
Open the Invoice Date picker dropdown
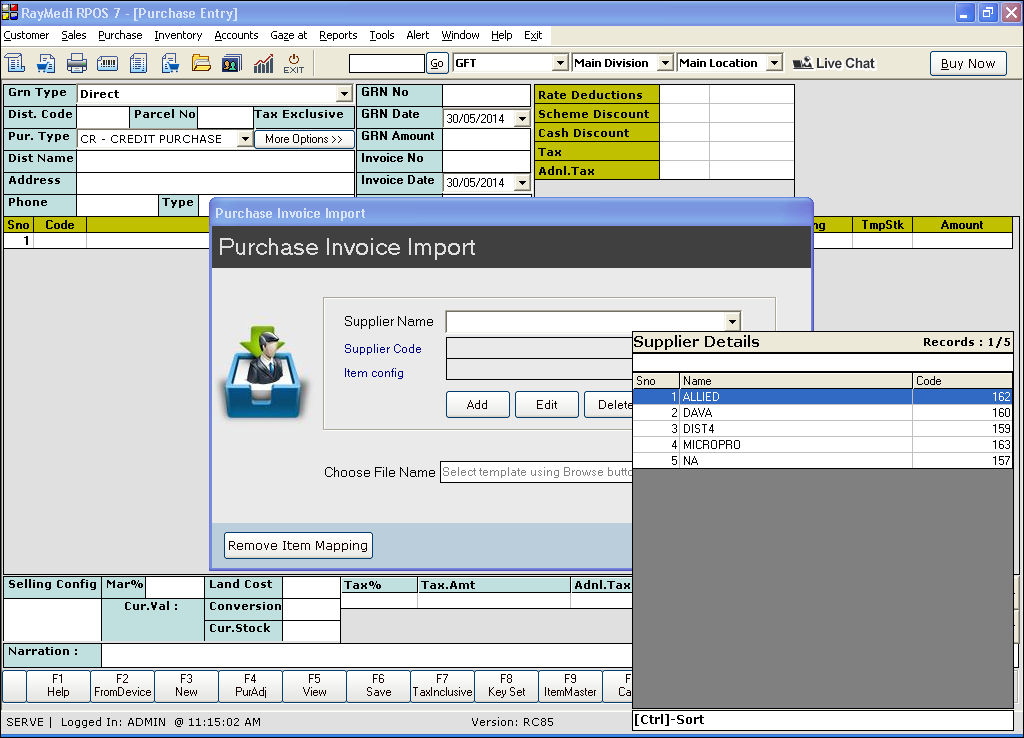[x=522, y=183]
